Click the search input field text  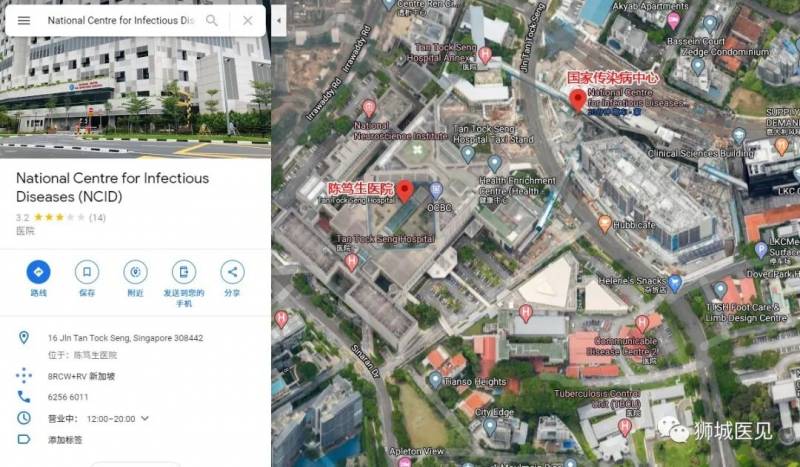121,20
